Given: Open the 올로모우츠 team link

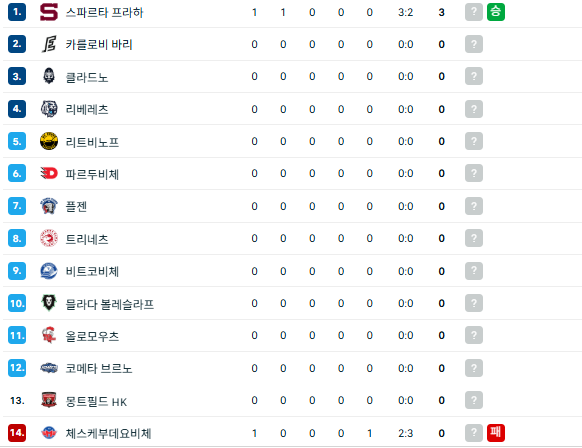Looking at the screenshot, I should pos(92,336).
